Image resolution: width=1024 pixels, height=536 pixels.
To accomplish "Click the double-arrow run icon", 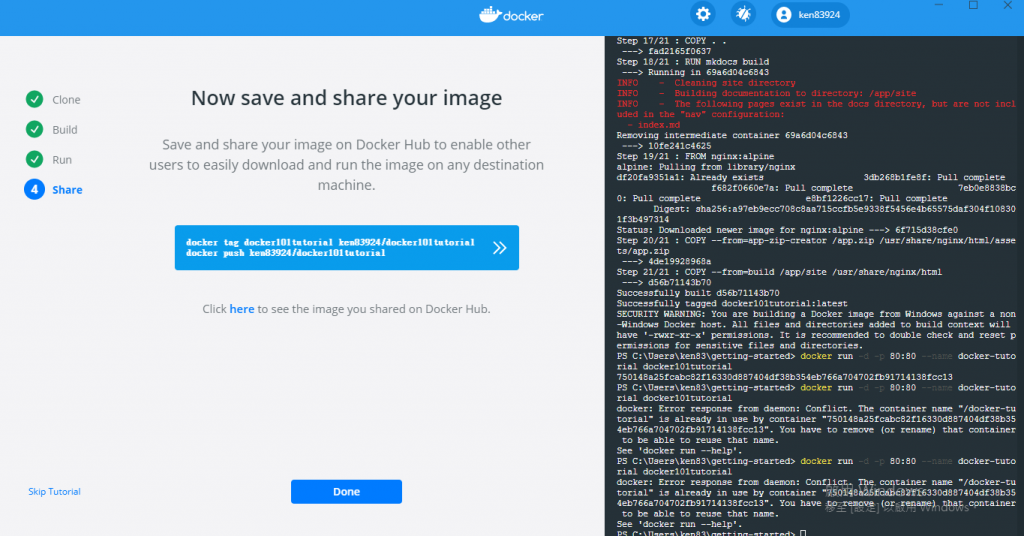I will [500, 247].
